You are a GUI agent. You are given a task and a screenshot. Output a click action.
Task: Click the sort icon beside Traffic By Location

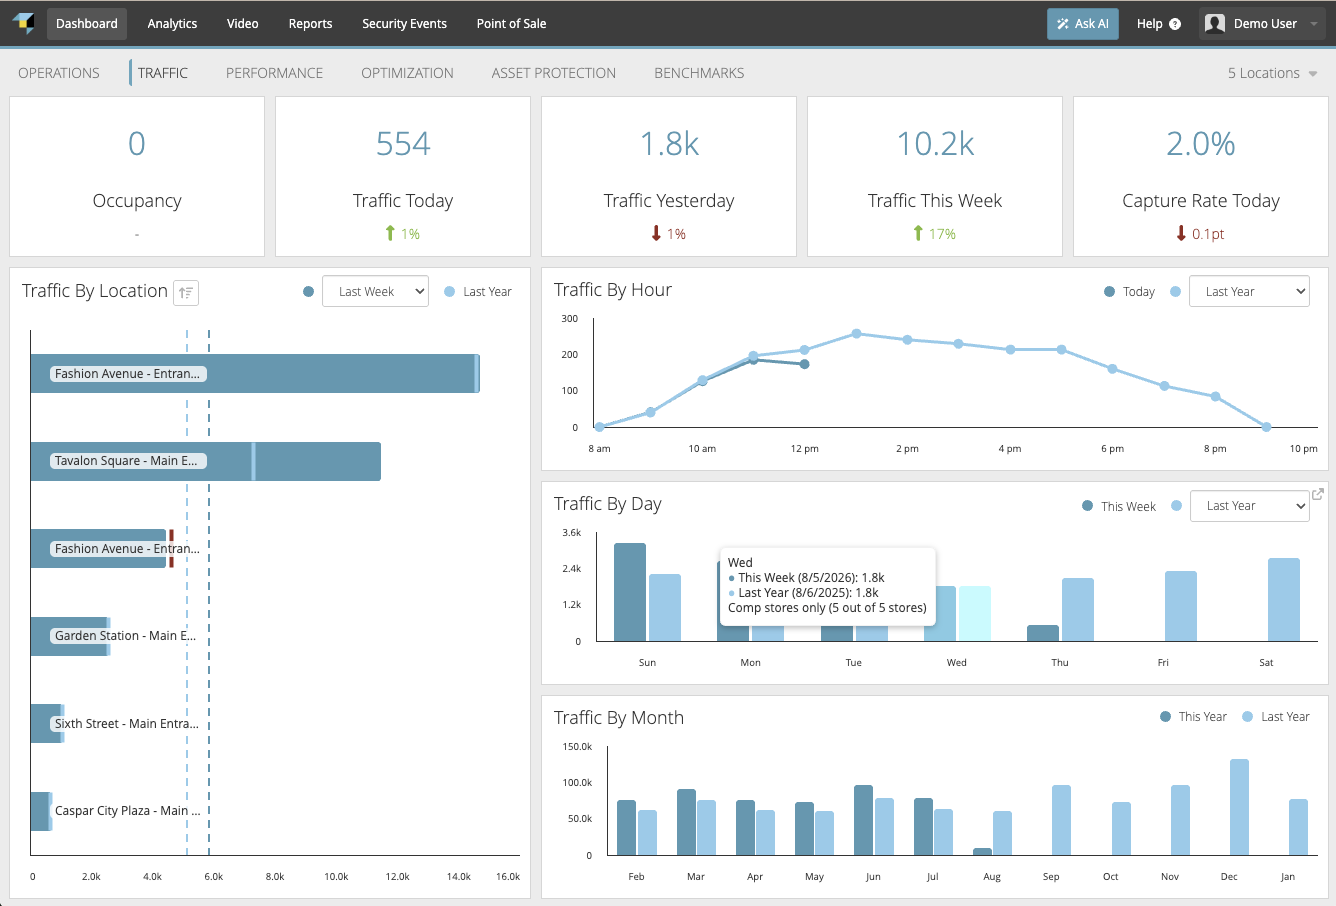click(x=186, y=292)
